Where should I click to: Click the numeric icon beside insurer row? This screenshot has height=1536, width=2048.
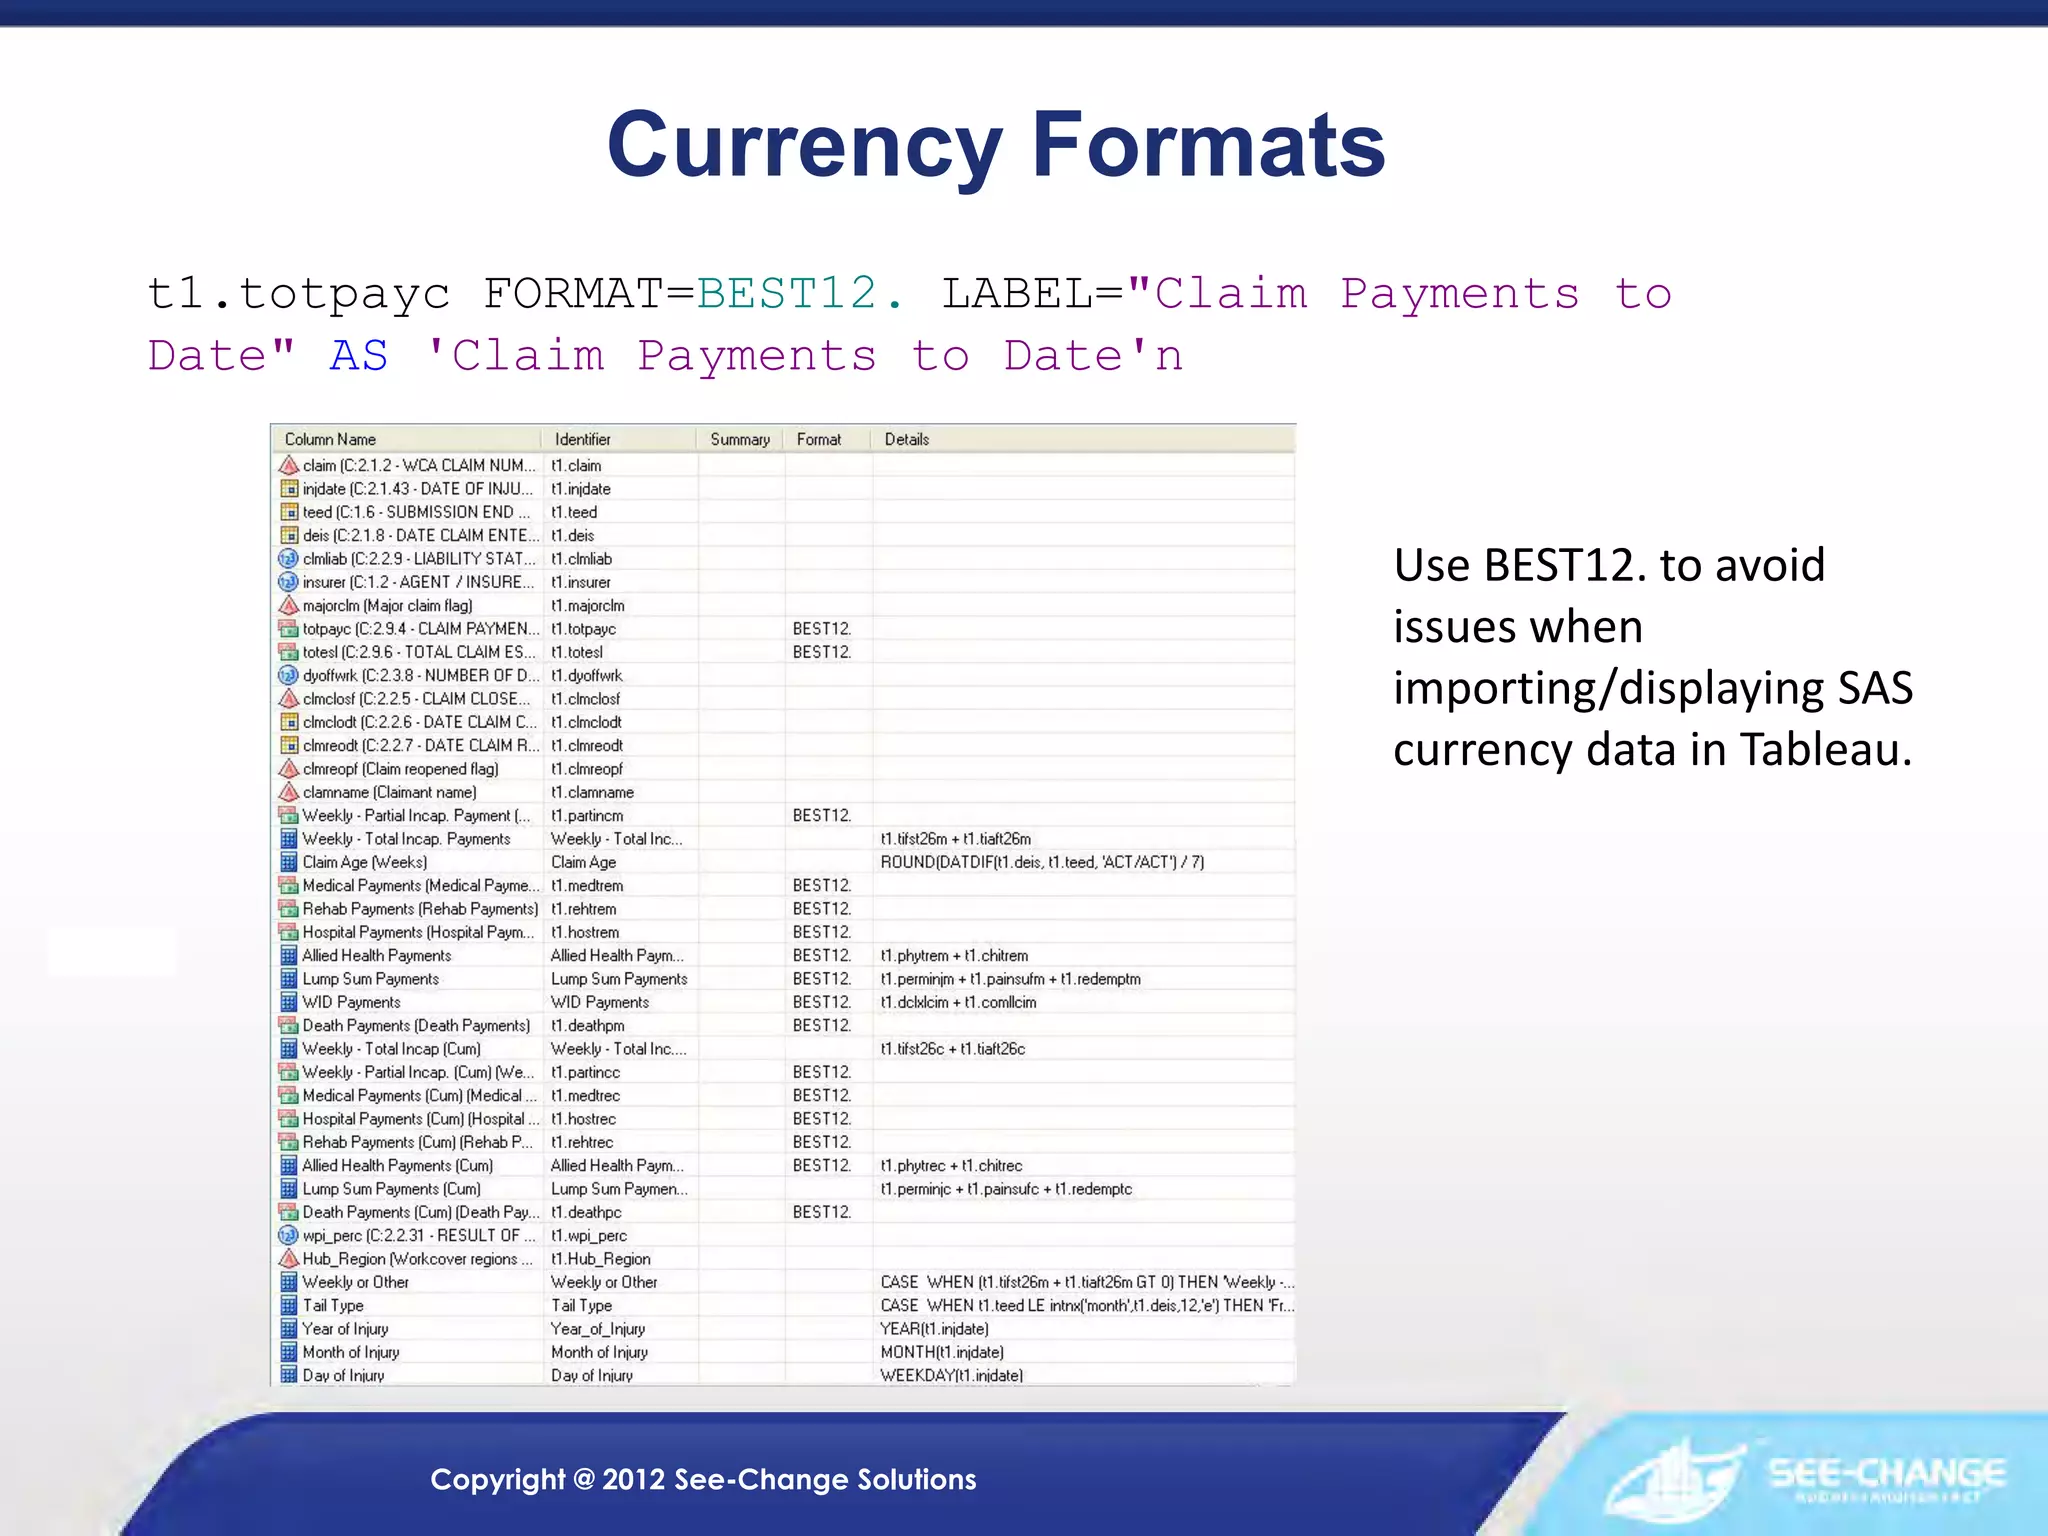tap(288, 581)
